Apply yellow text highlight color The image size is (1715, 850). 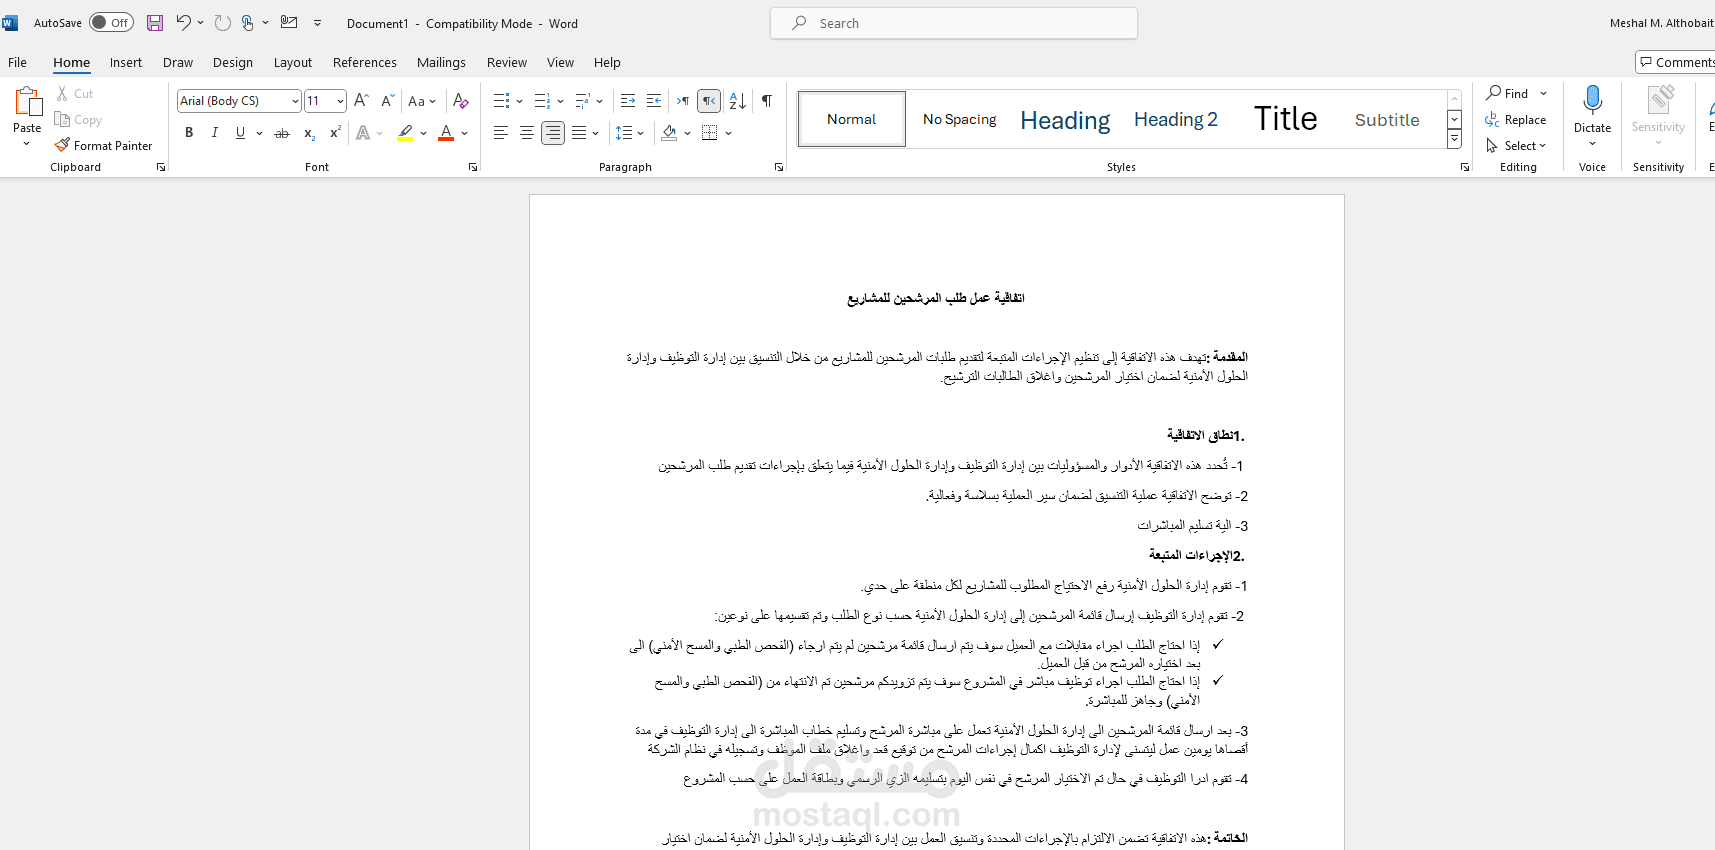point(405,133)
